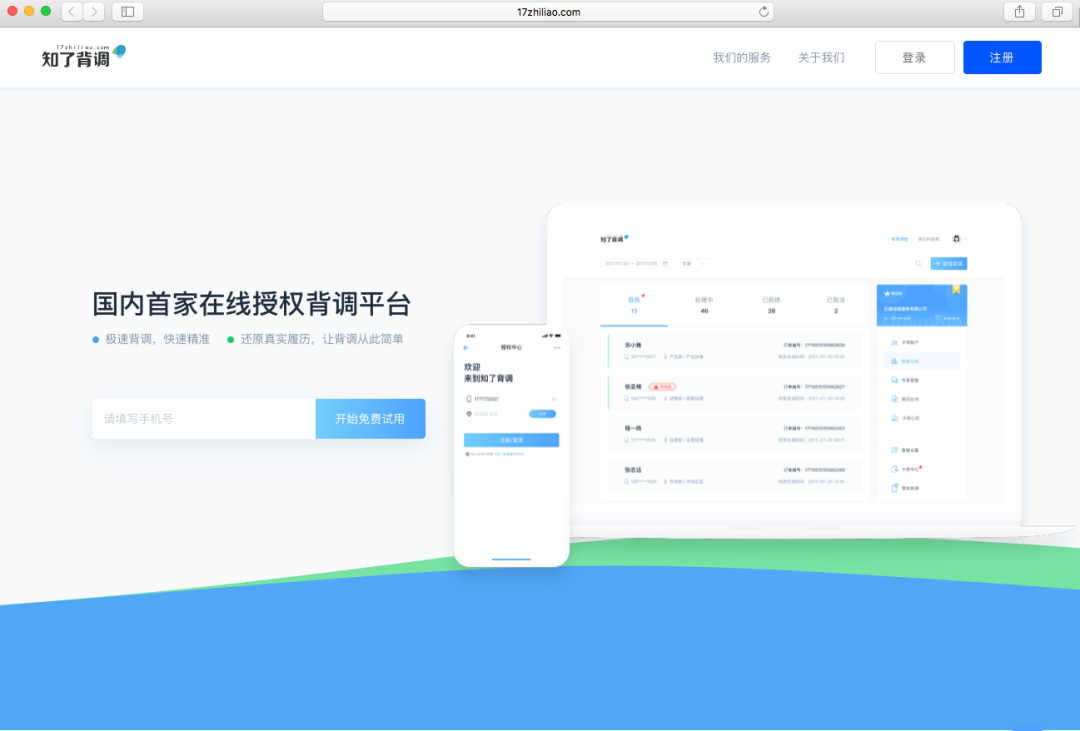
Task: Open the Safari share menu
Action: click(1020, 12)
